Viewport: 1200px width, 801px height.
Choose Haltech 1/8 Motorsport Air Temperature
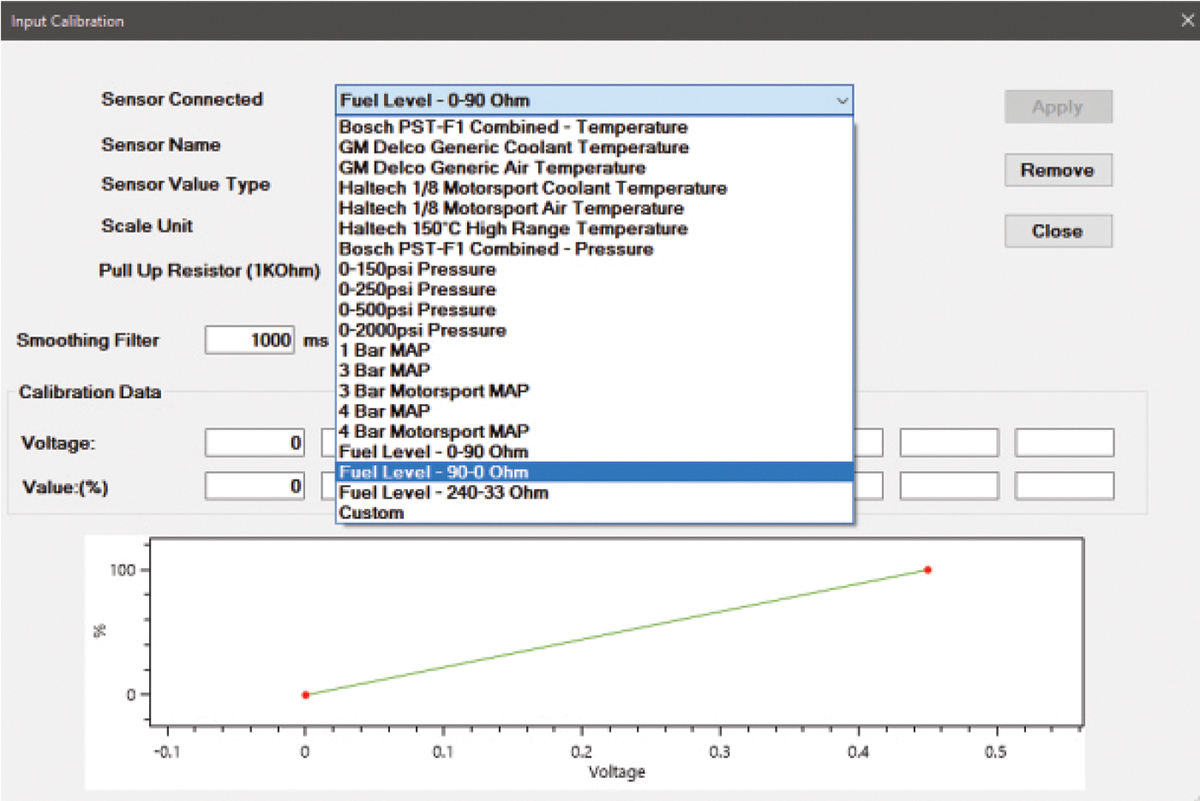[594, 209]
